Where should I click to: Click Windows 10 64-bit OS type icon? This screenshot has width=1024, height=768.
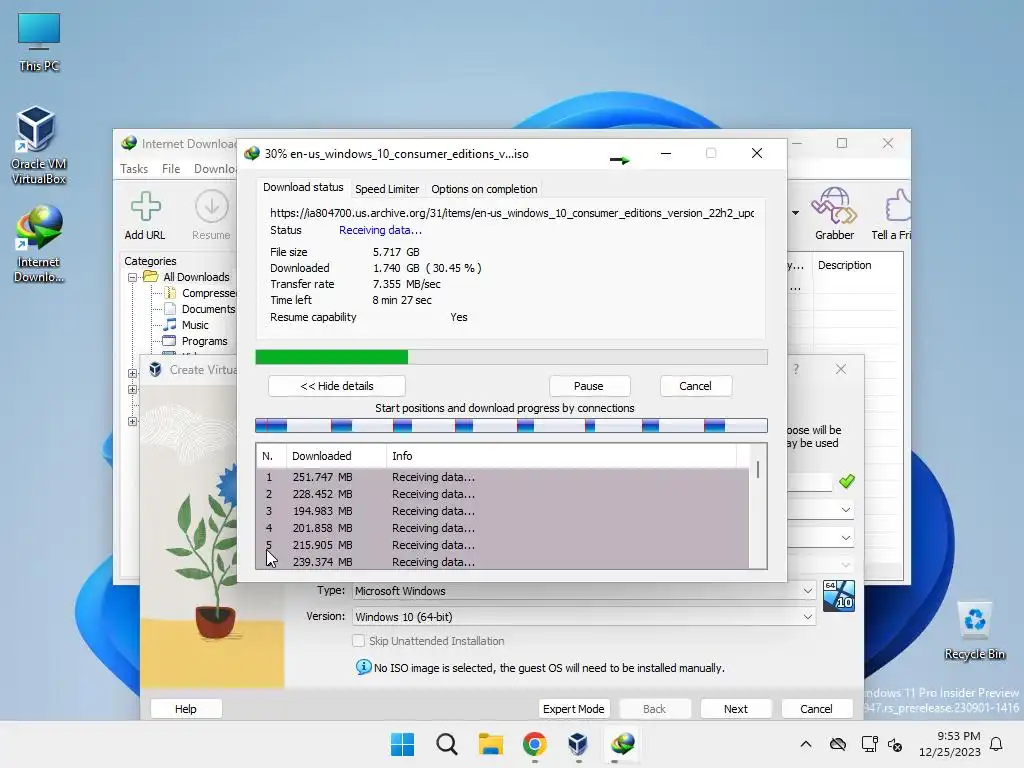(839, 596)
